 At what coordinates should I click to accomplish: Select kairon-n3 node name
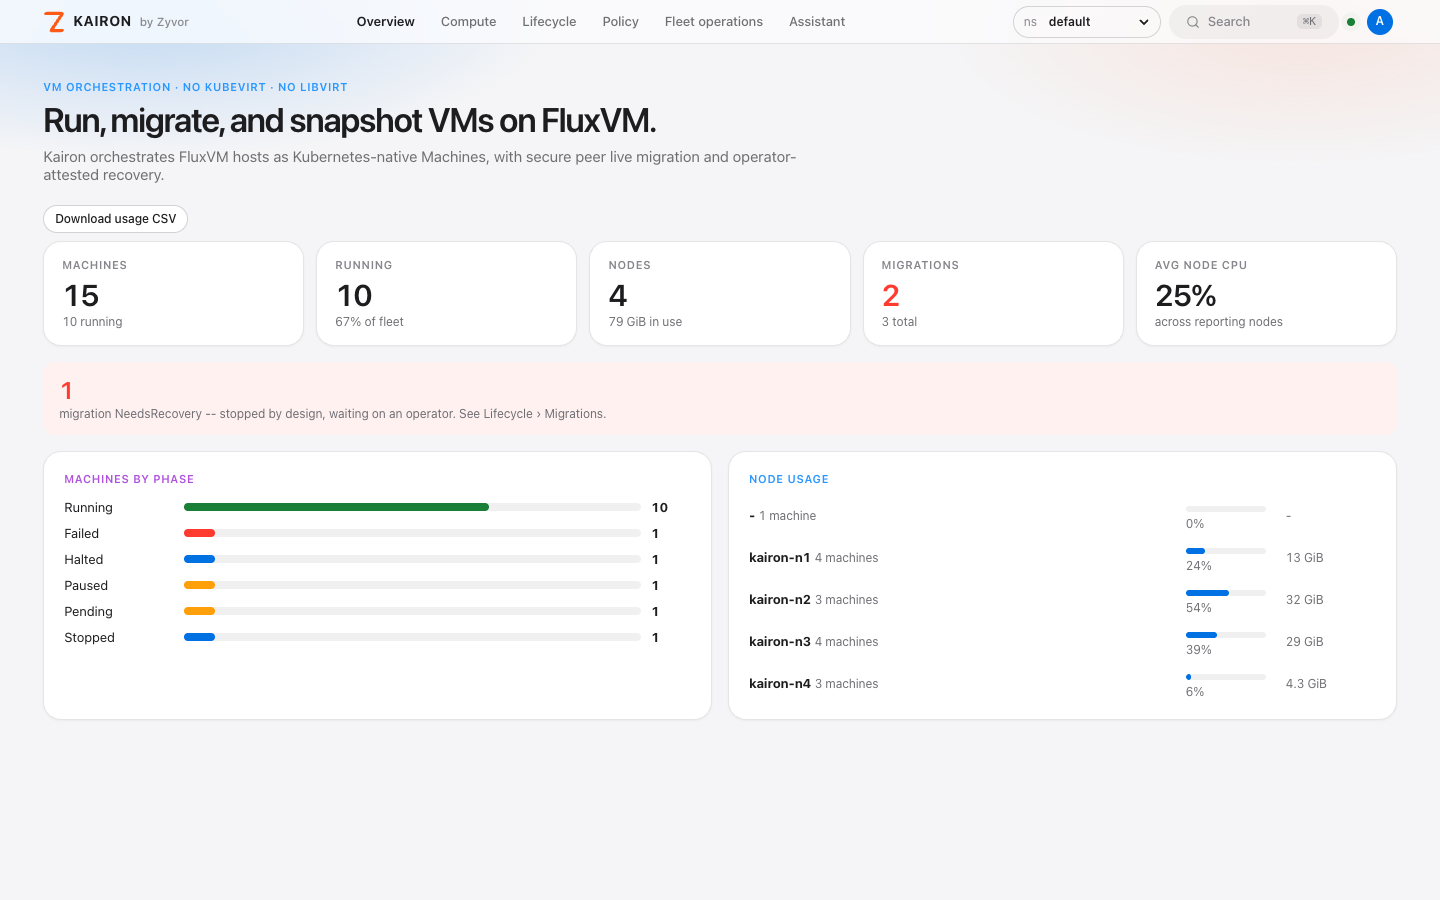click(779, 642)
